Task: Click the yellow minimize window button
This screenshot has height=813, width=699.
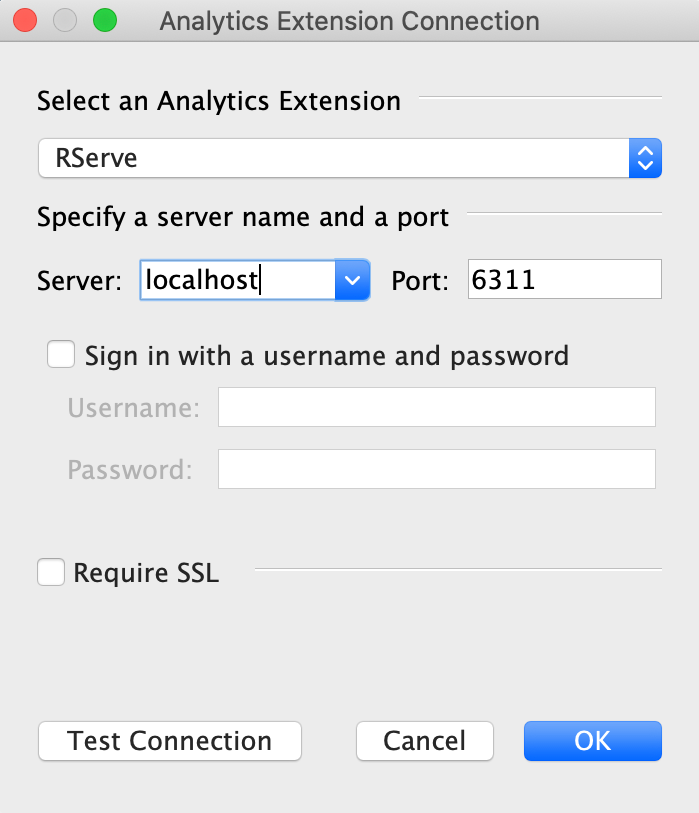Action: pyautogui.click(x=65, y=20)
